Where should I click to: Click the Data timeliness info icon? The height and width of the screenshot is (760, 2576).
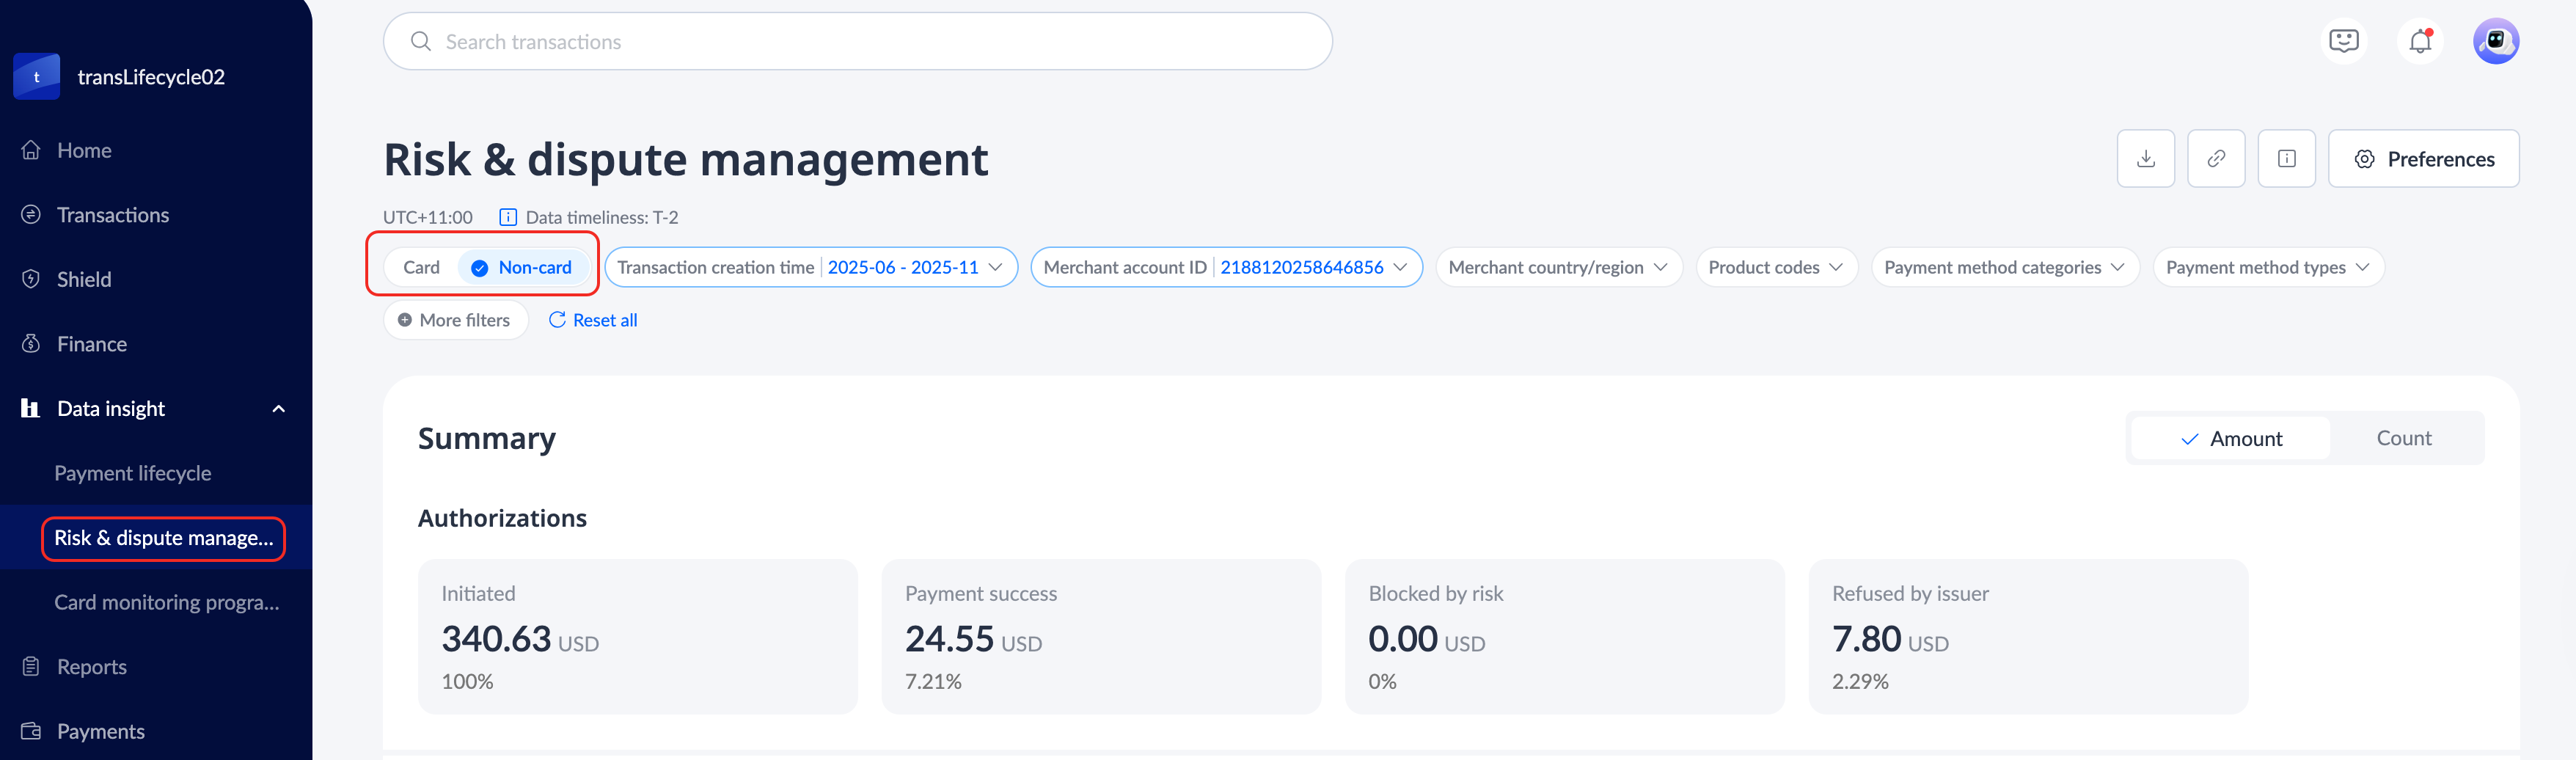[508, 217]
